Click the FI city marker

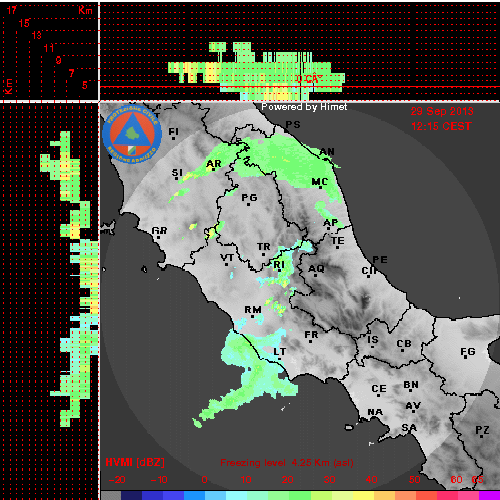[x=173, y=138]
